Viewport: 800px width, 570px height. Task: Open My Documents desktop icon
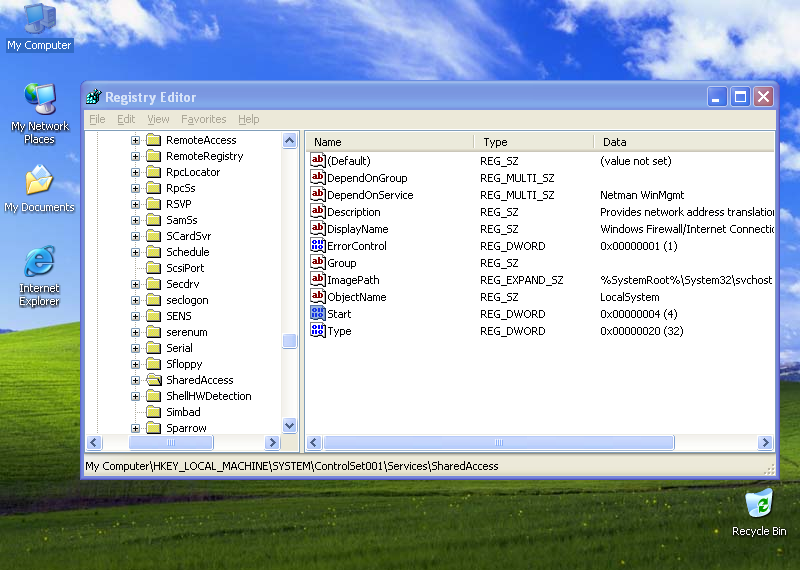[39, 189]
